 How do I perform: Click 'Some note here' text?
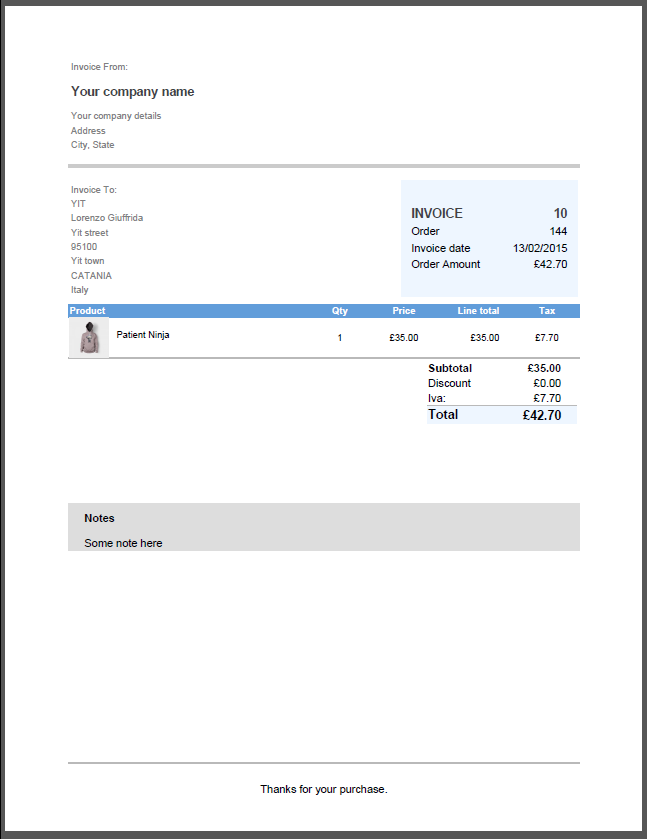[123, 543]
